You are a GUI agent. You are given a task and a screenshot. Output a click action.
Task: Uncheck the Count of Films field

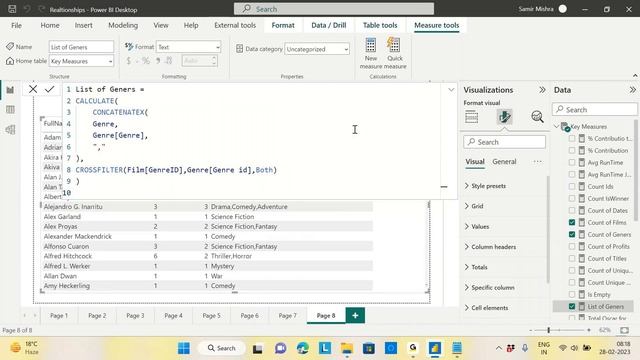572,222
